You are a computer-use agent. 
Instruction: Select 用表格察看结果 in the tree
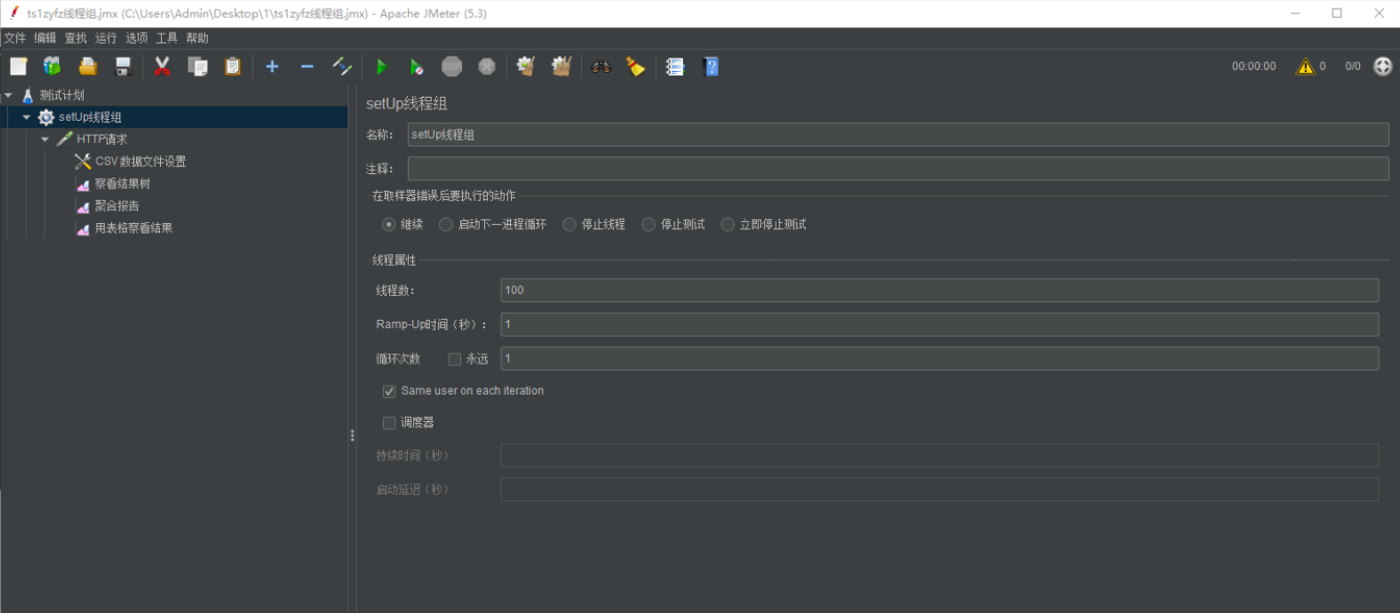(x=134, y=228)
